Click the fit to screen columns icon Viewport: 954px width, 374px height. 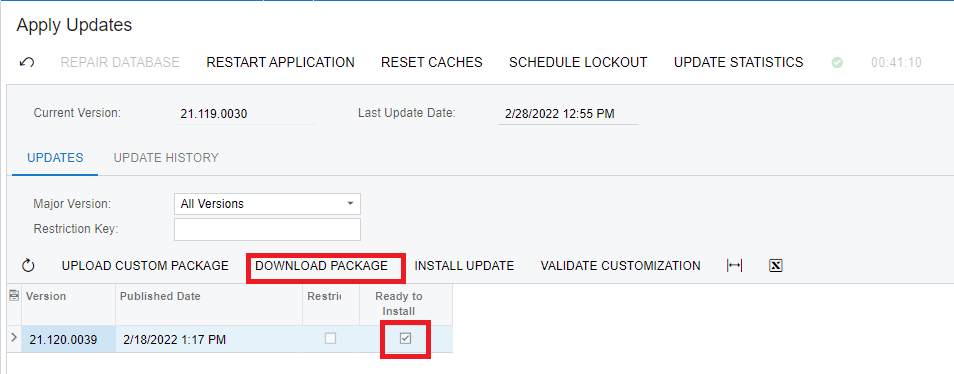coord(734,266)
